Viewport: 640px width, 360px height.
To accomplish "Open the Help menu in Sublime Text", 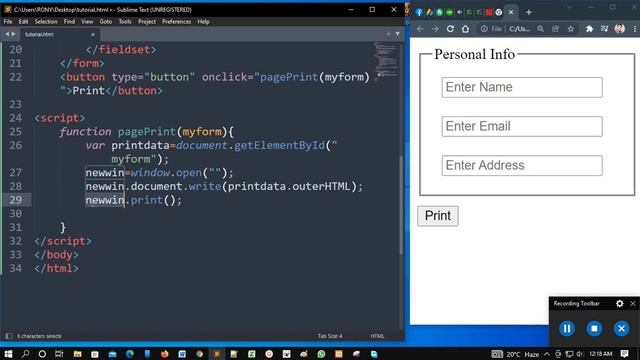I will tap(203, 22).
